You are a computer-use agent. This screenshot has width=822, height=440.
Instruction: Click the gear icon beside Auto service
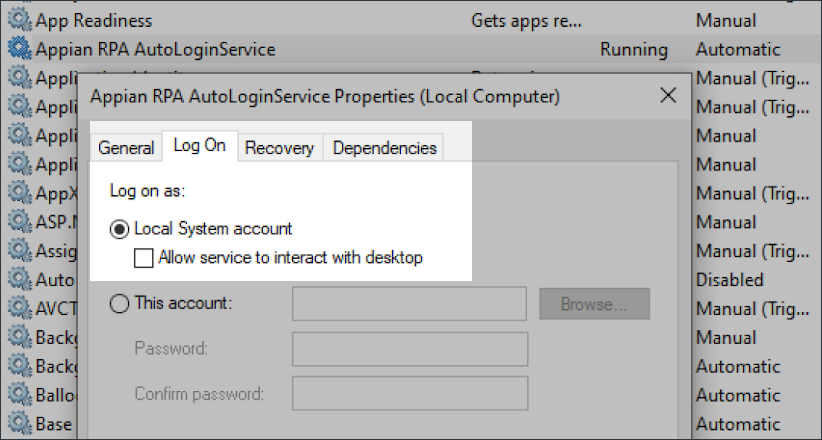(20, 280)
